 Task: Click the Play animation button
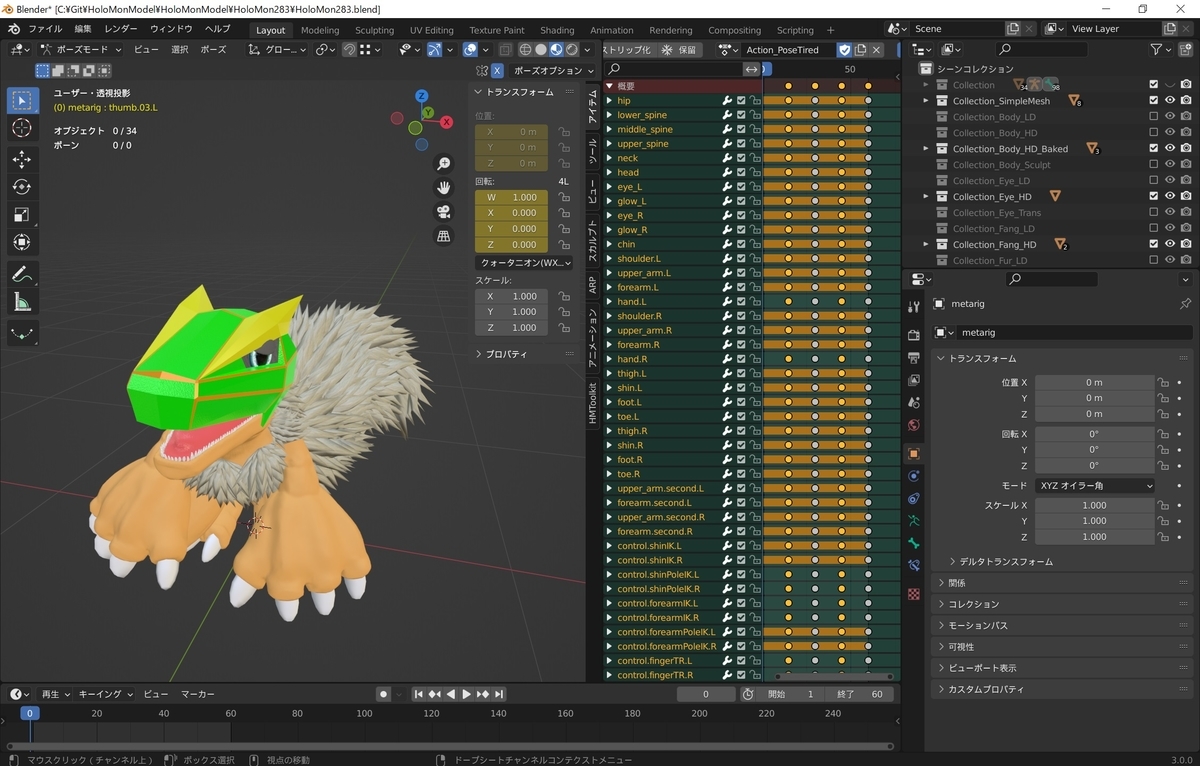tap(466, 694)
